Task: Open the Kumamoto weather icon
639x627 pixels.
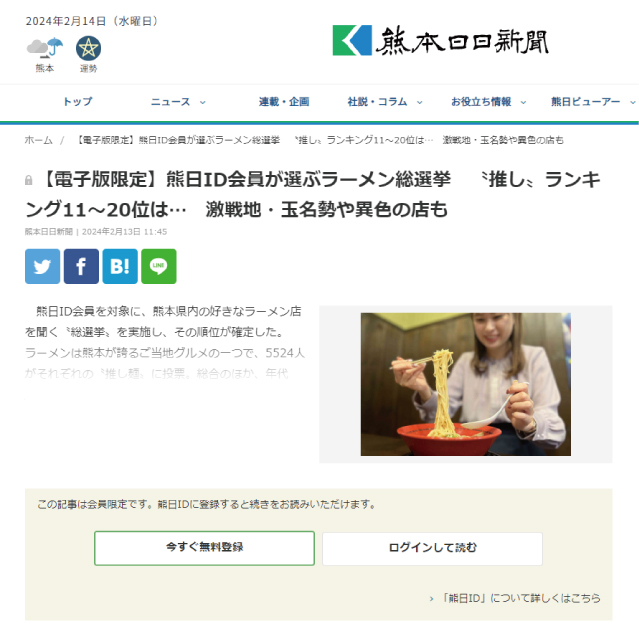Action: [45, 48]
